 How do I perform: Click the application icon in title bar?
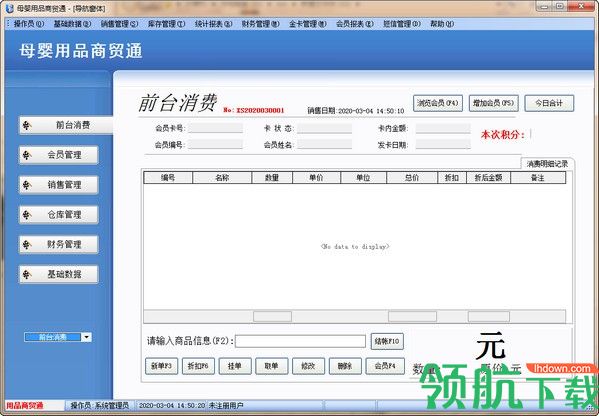[x=9, y=8]
